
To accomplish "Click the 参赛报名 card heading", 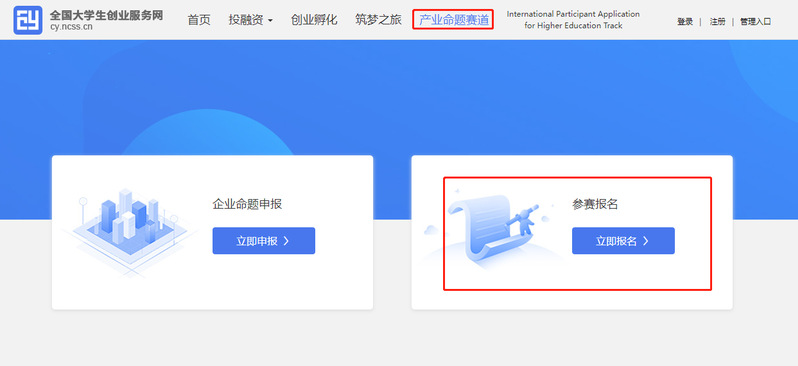I will pyautogui.click(x=595, y=205).
